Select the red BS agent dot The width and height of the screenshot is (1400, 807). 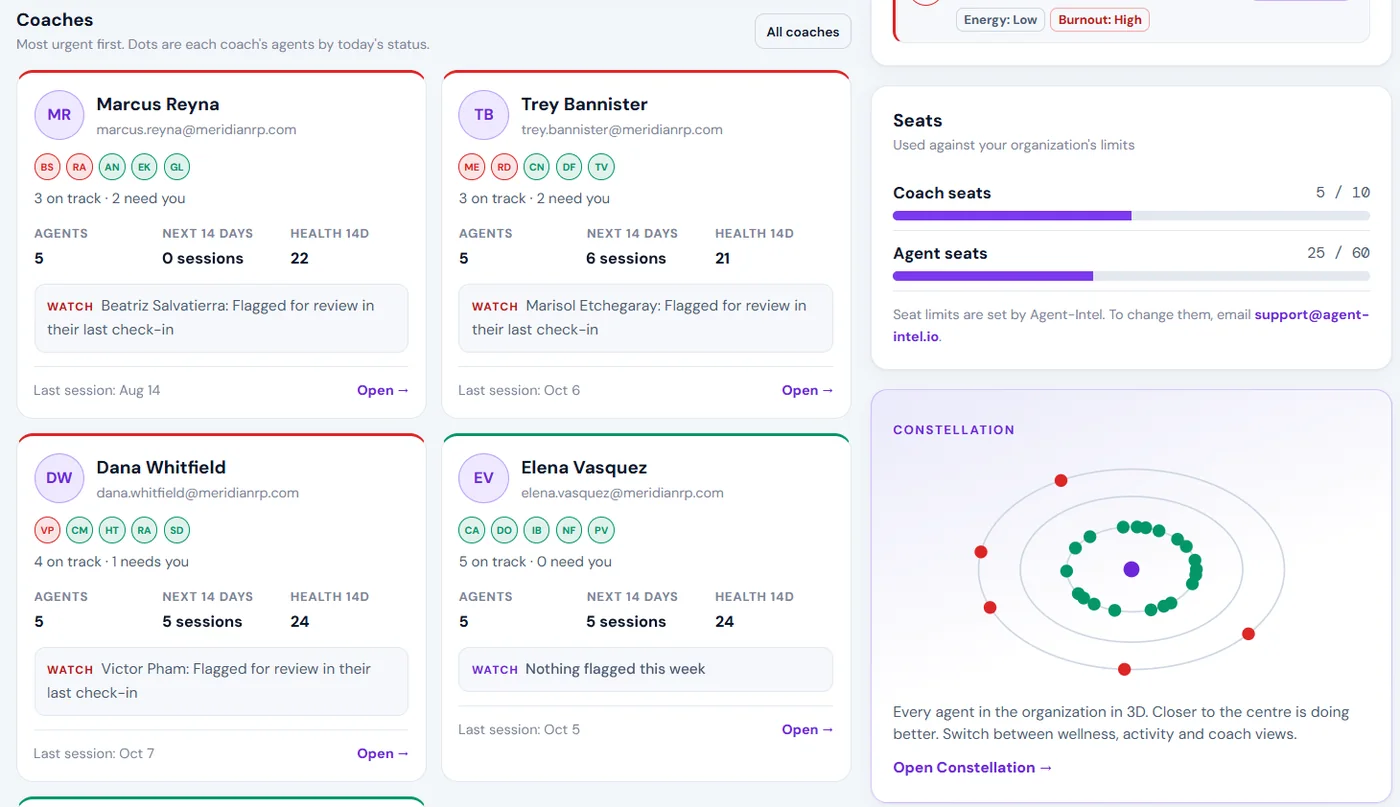[47, 167]
